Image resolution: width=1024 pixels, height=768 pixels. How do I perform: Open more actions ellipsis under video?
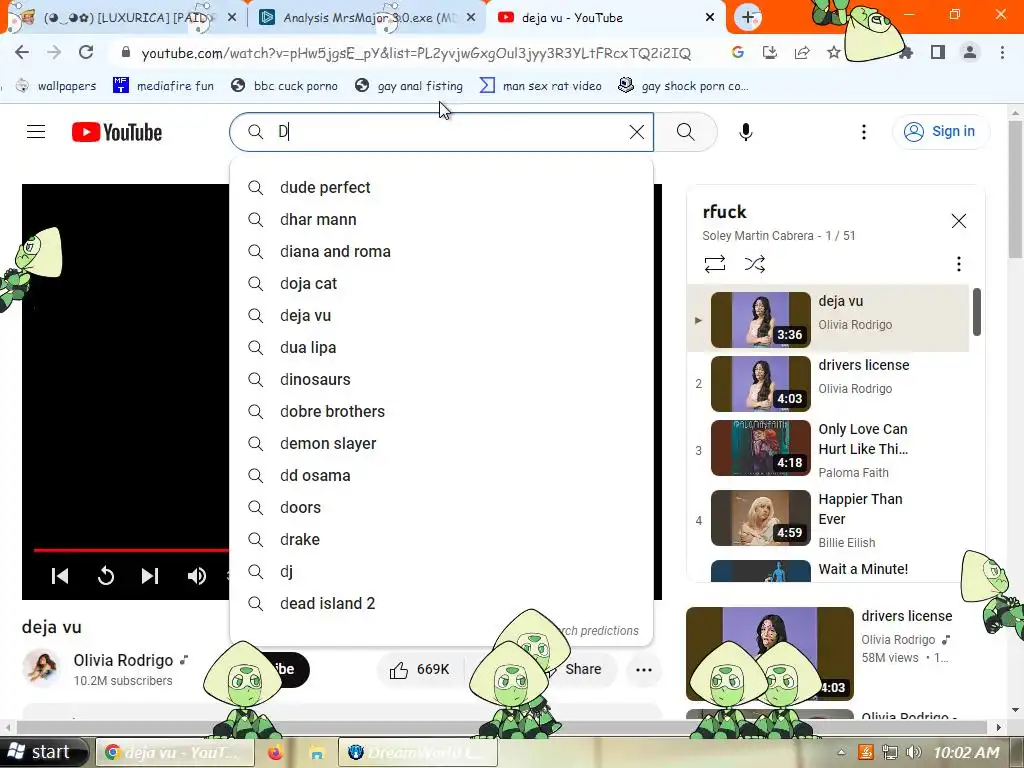tap(644, 669)
